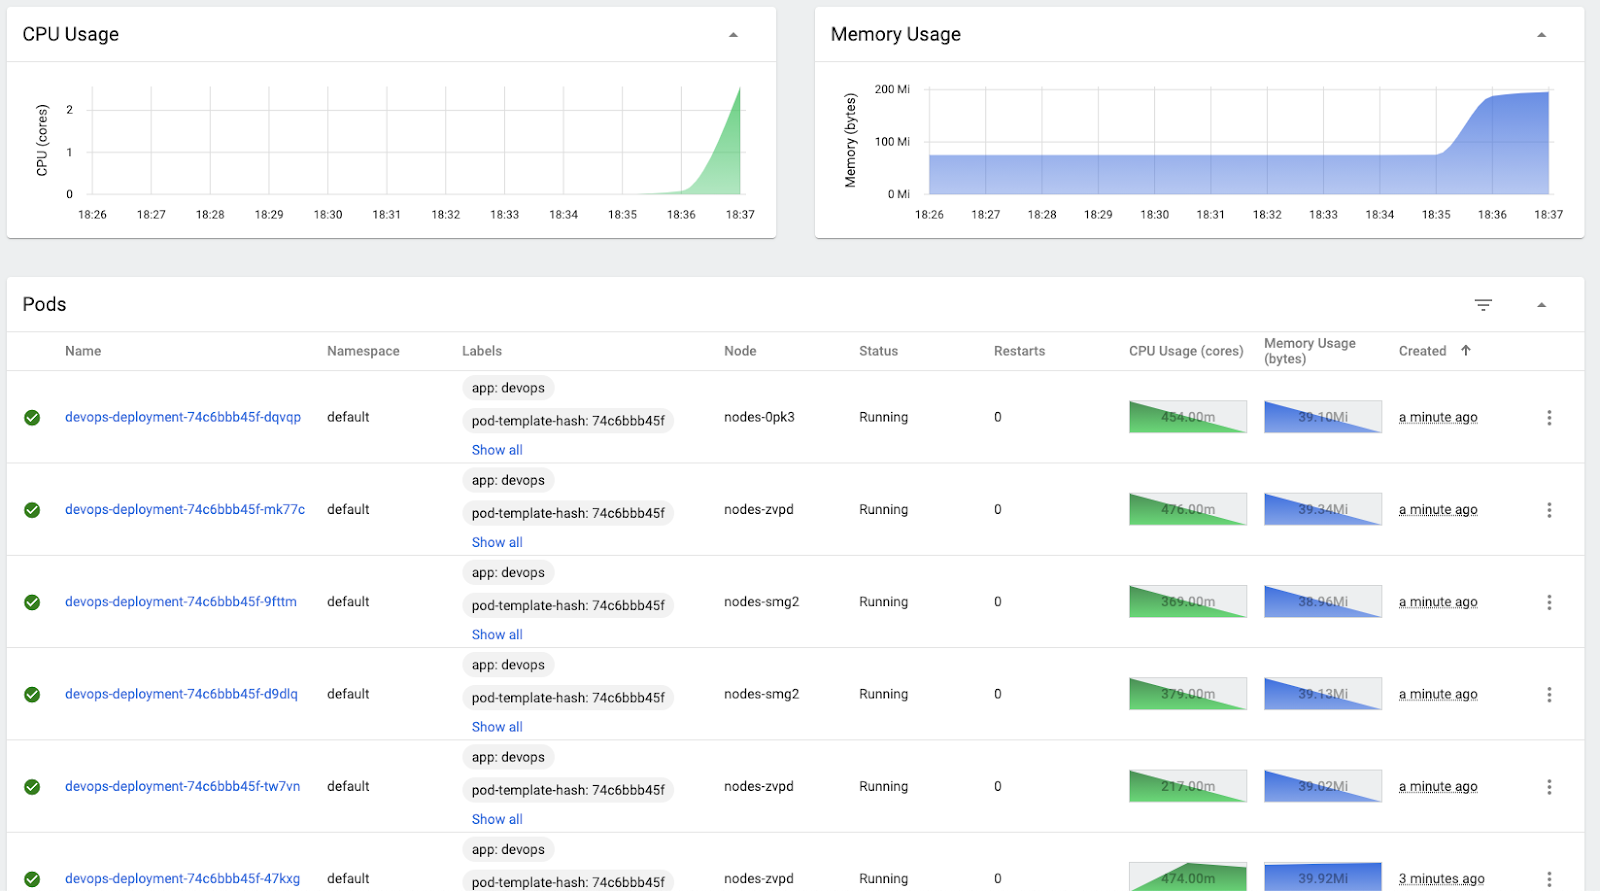
Task: Open pod devops-deployment-74c6bbb45f-mk77c details
Action: pos(185,510)
